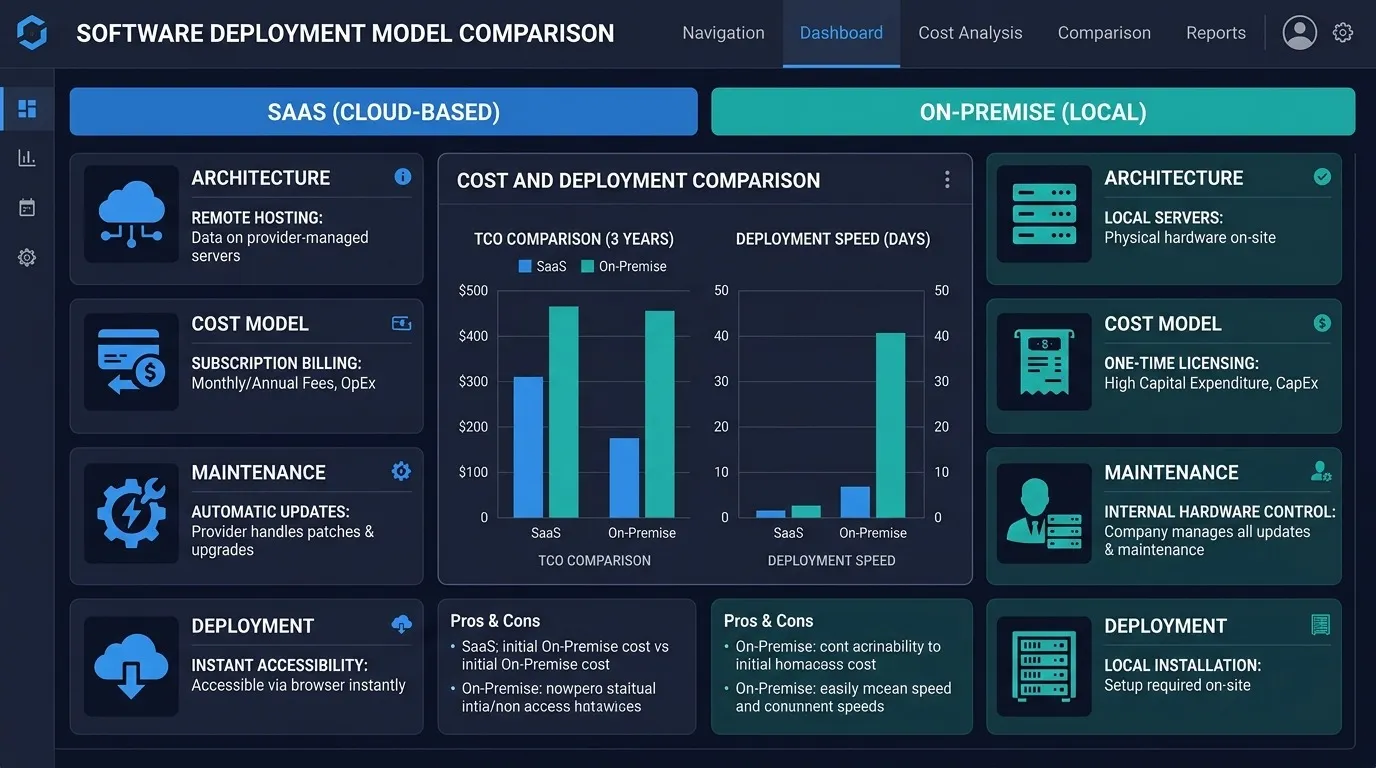Click the SAAS (CLOUD-BASED) header button

384,111
